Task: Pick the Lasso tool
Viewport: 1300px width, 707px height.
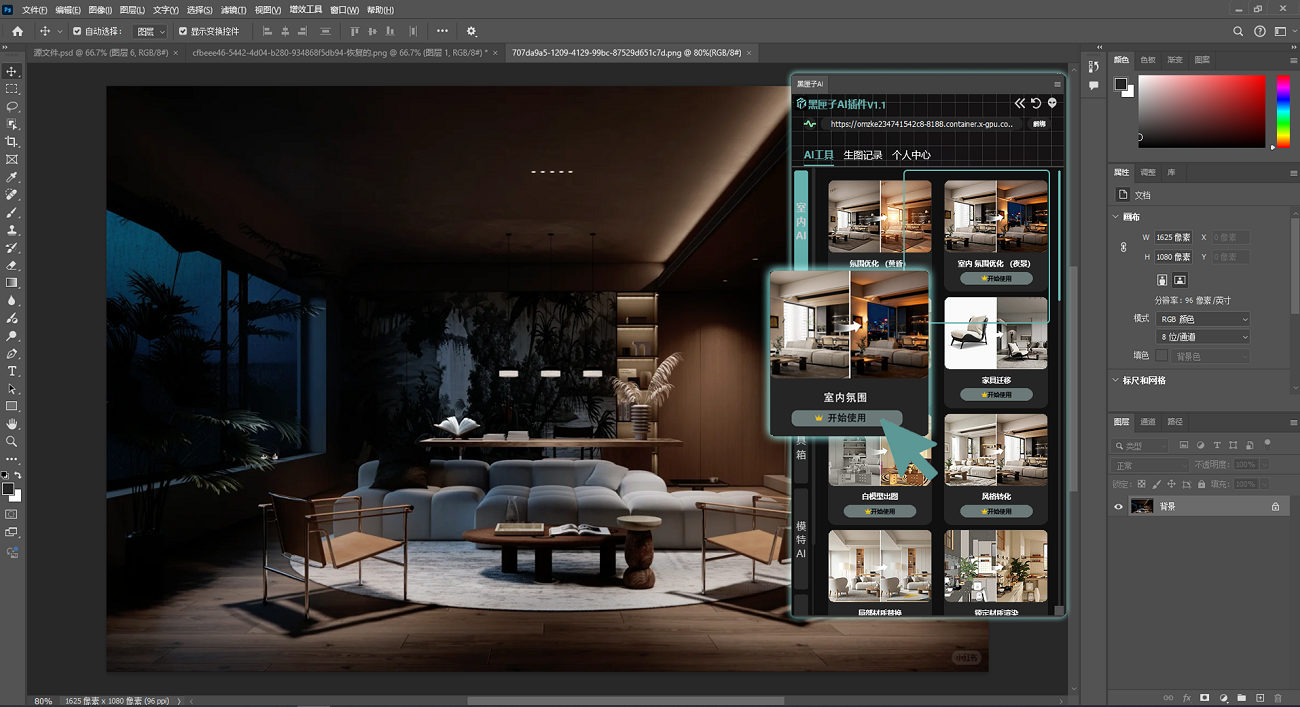Action: click(x=12, y=106)
